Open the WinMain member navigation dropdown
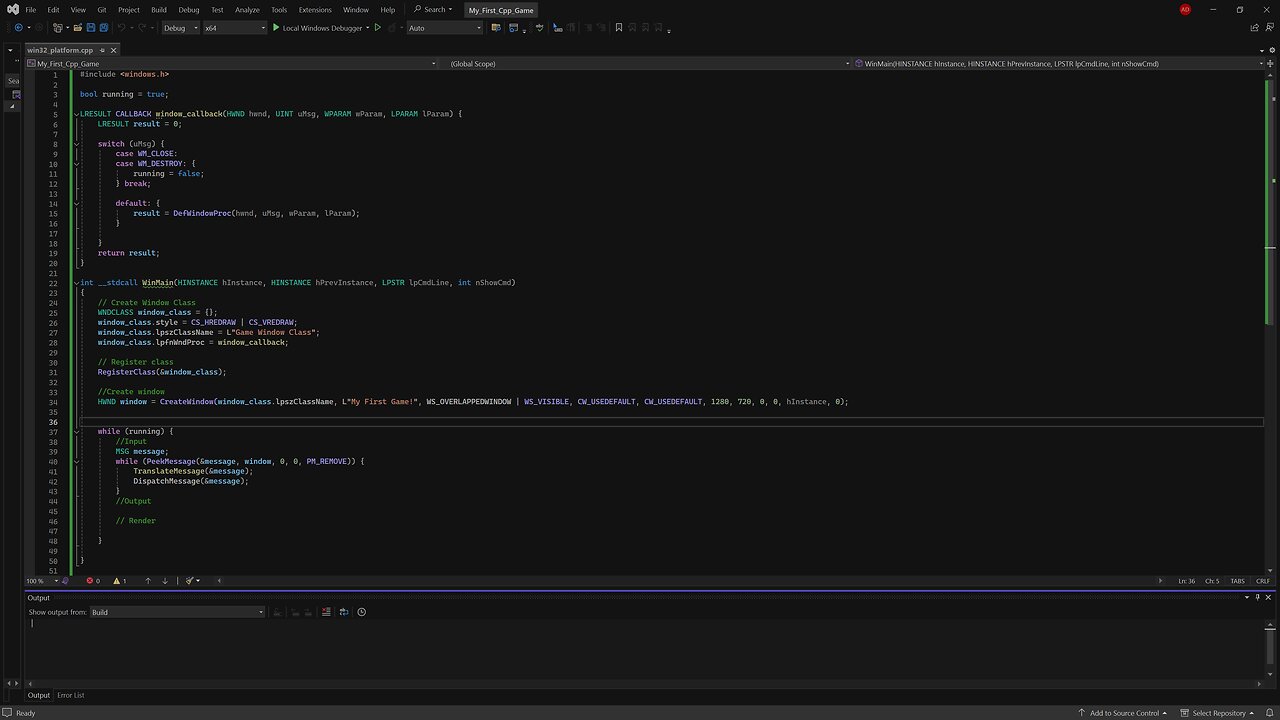The height and width of the screenshot is (720, 1280). pyautogui.click(x=1060, y=63)
